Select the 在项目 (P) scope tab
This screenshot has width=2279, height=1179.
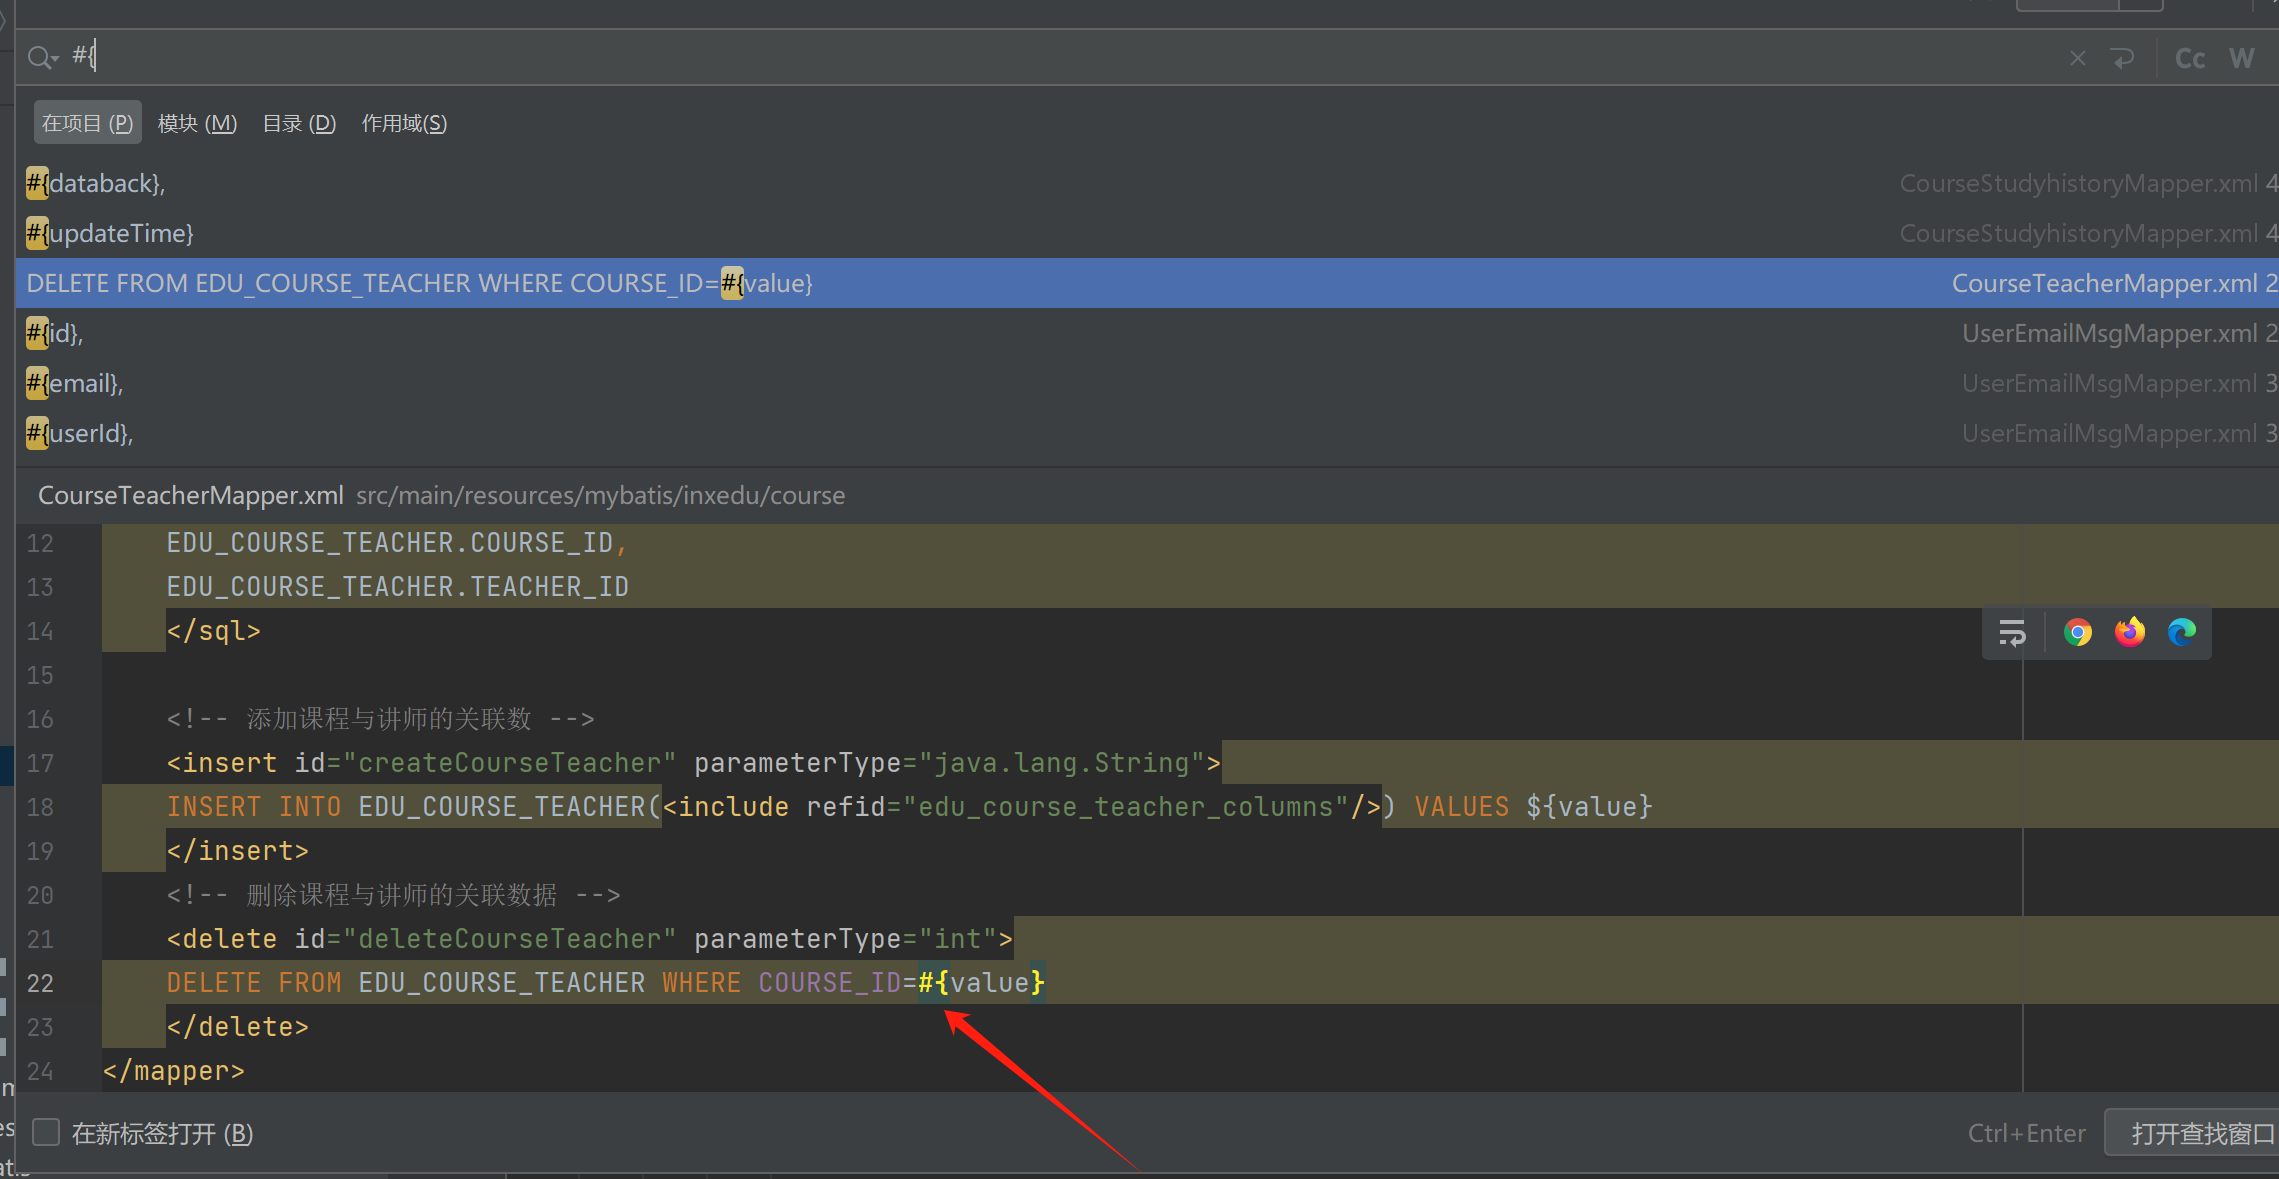pos(87,123)
